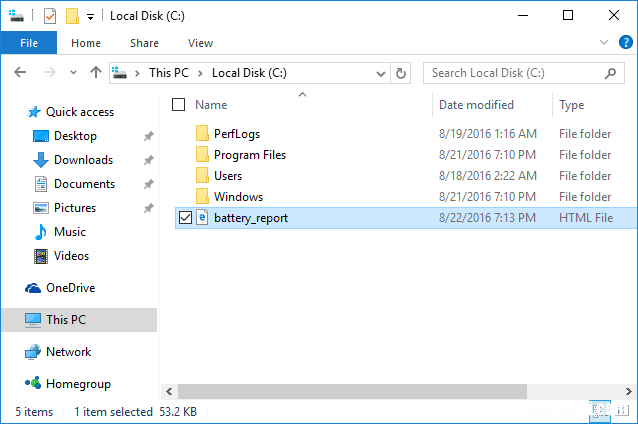This screenshot has width=638, height=424.
Task: Click the pin icon next to Desktop
Action: pos(149,136)
